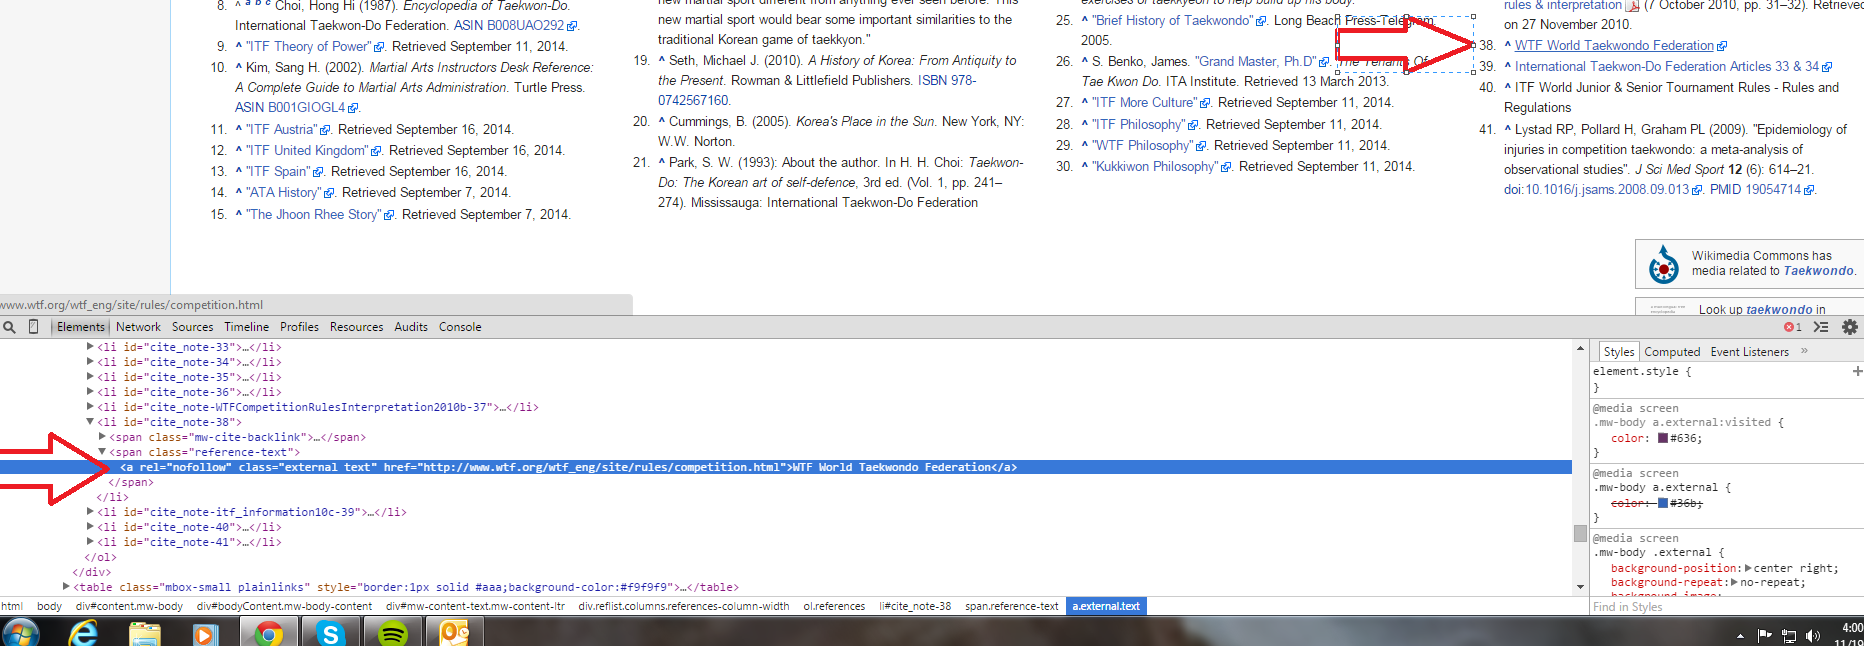Click the Elements scrollbar down arrow
This screenshot has height=646, width=1864.
1581,587
